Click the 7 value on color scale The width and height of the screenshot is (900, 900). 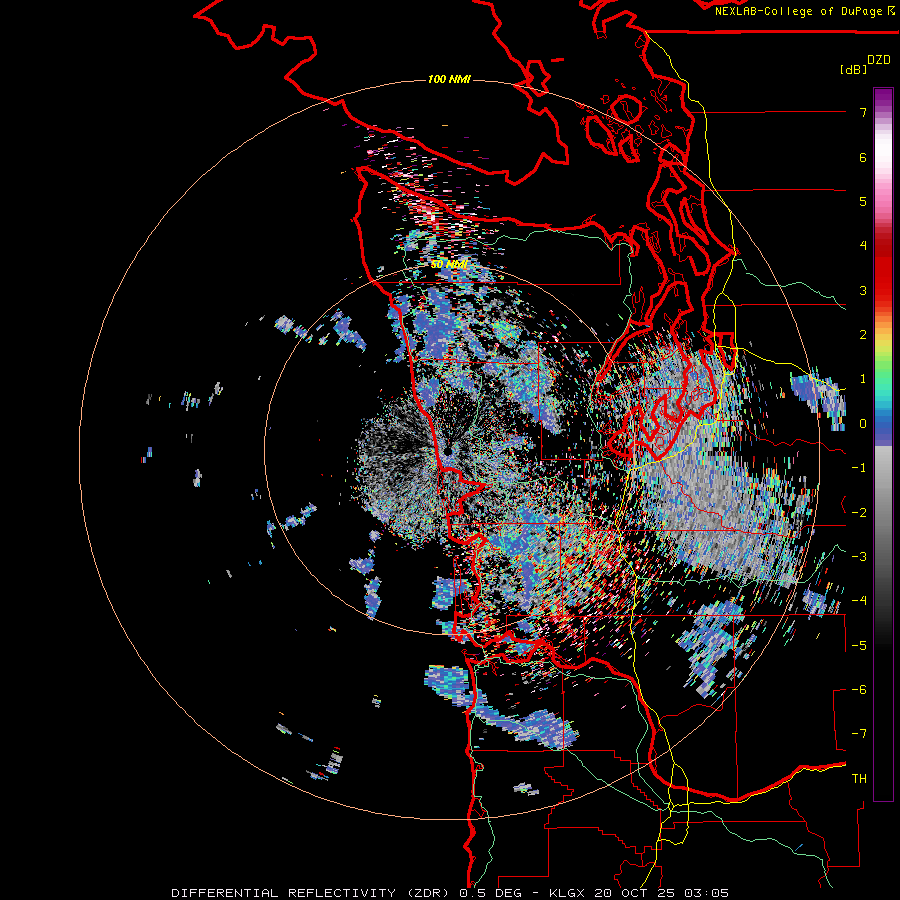pos(863,112)
